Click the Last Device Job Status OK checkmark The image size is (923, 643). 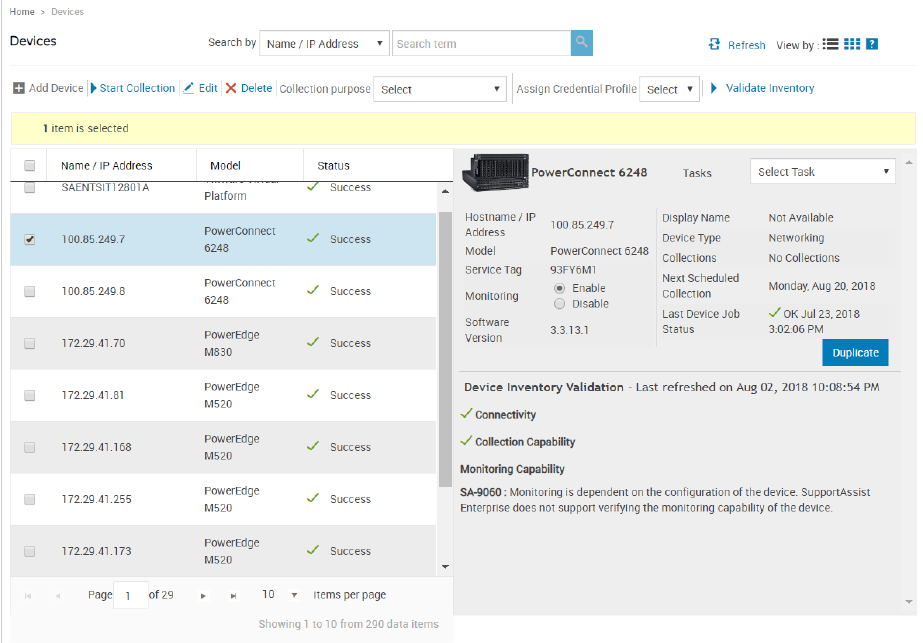(x=775, y=313)
